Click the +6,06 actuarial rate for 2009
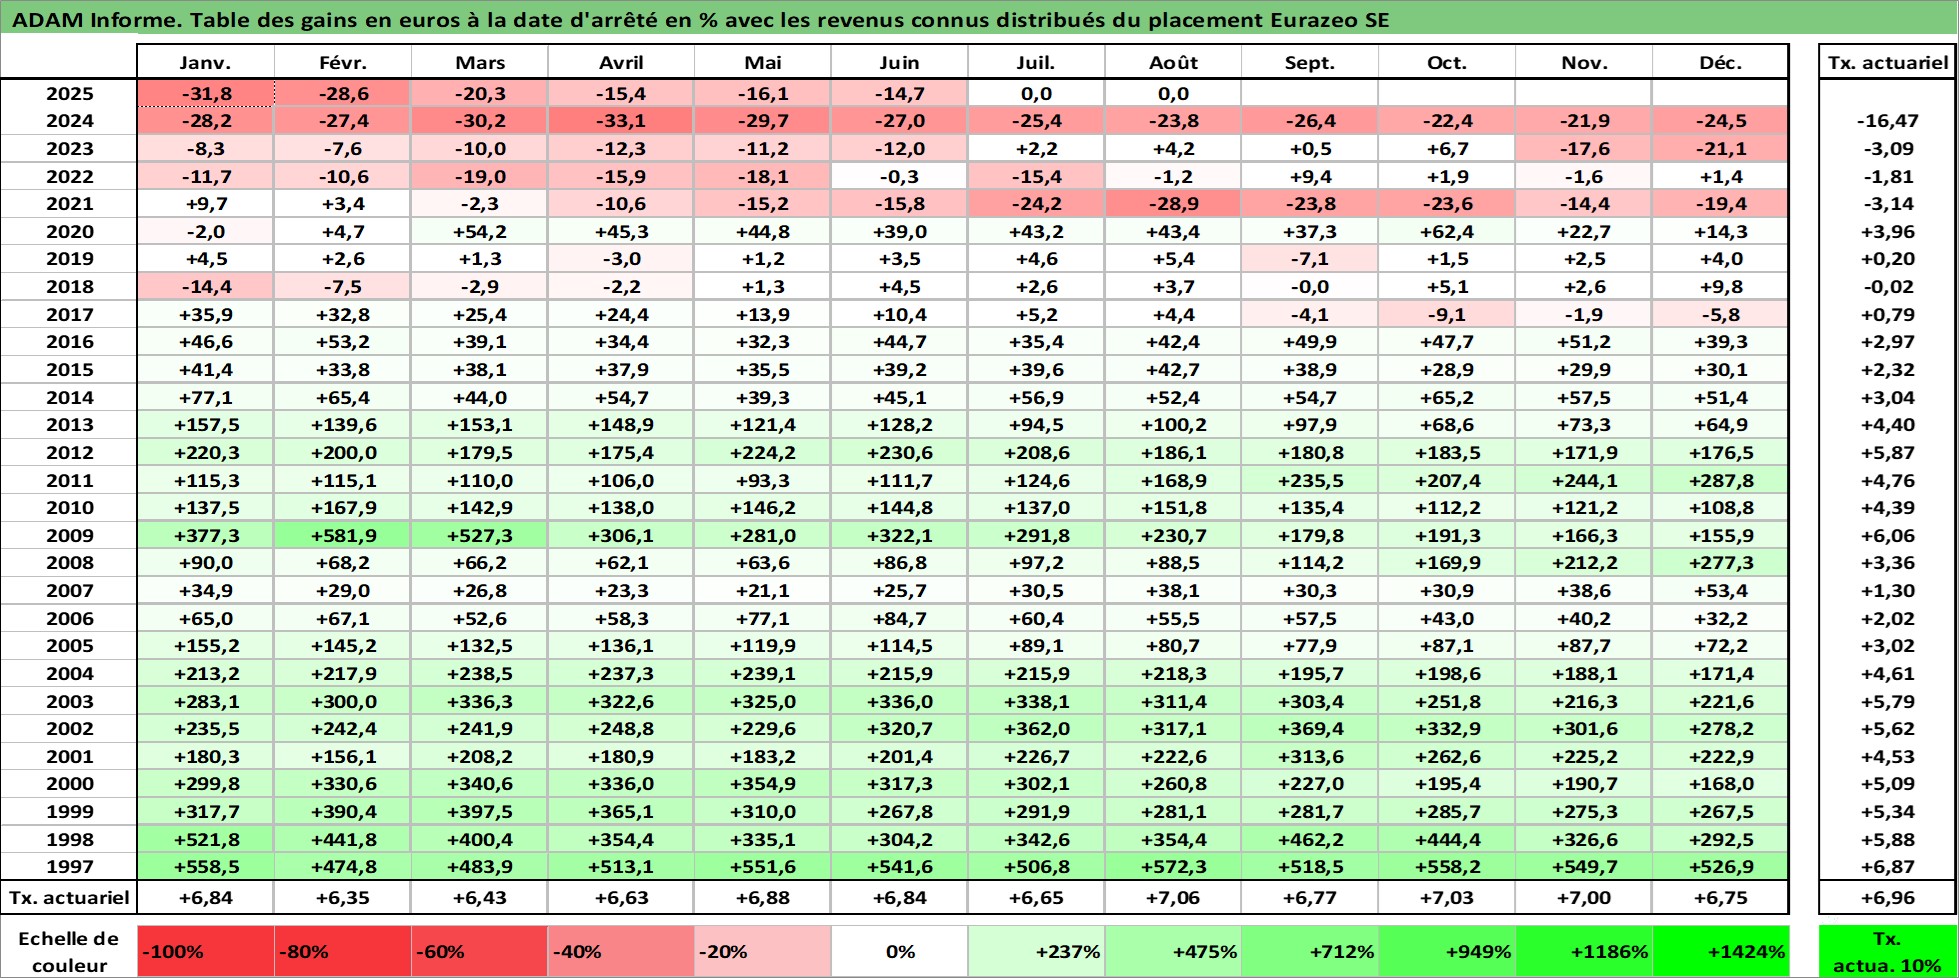1959x978 pixels. click(x=1888, y=536)
